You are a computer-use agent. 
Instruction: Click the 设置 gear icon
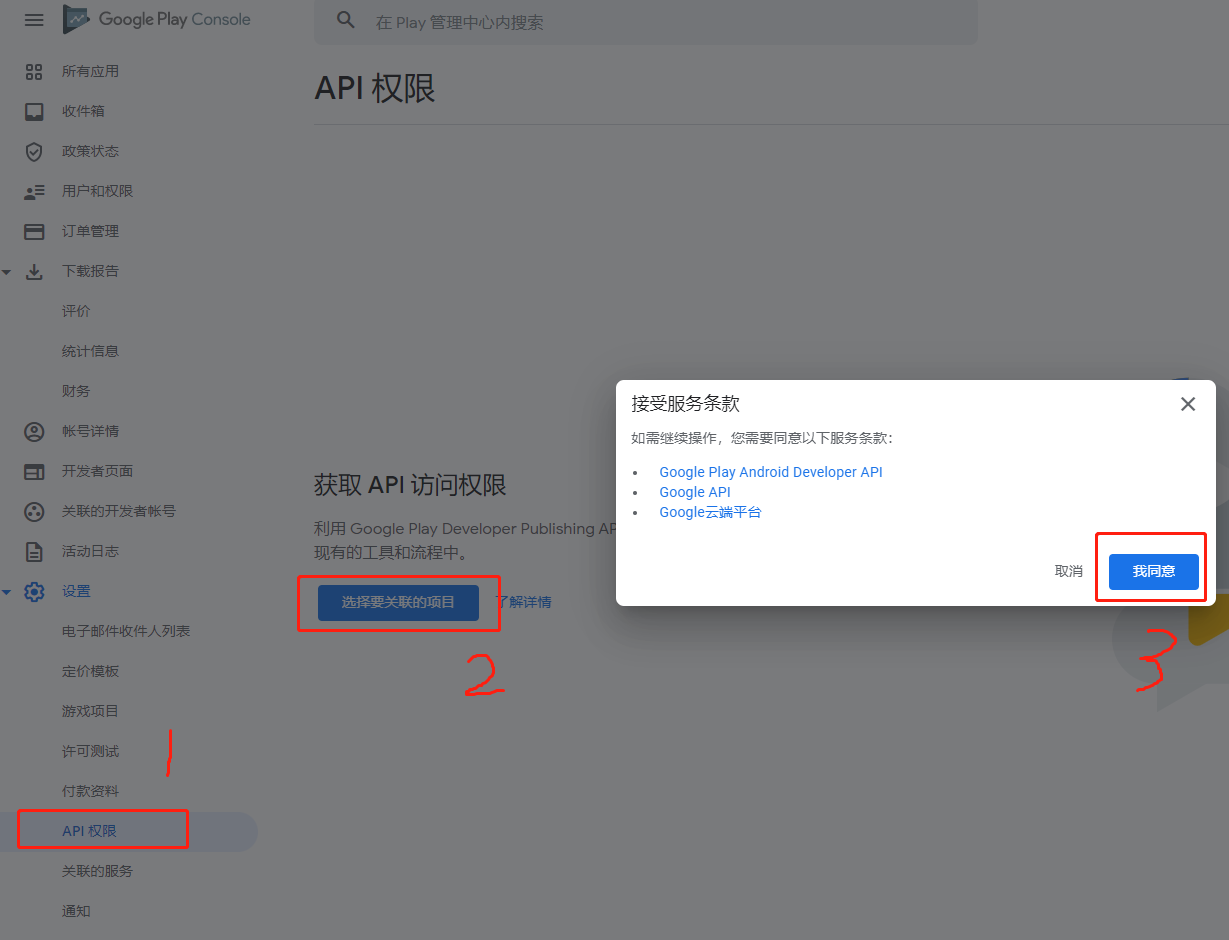34,591
